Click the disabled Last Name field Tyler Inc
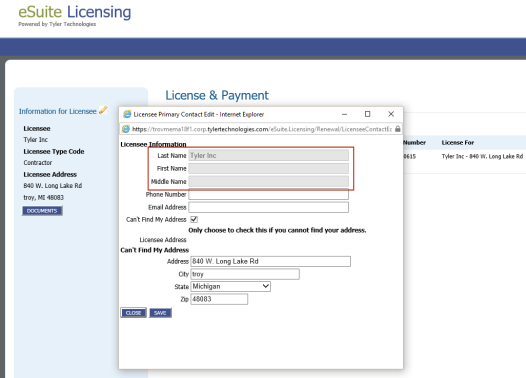Screen dimensions: 526x378 (x=269, y=156)
